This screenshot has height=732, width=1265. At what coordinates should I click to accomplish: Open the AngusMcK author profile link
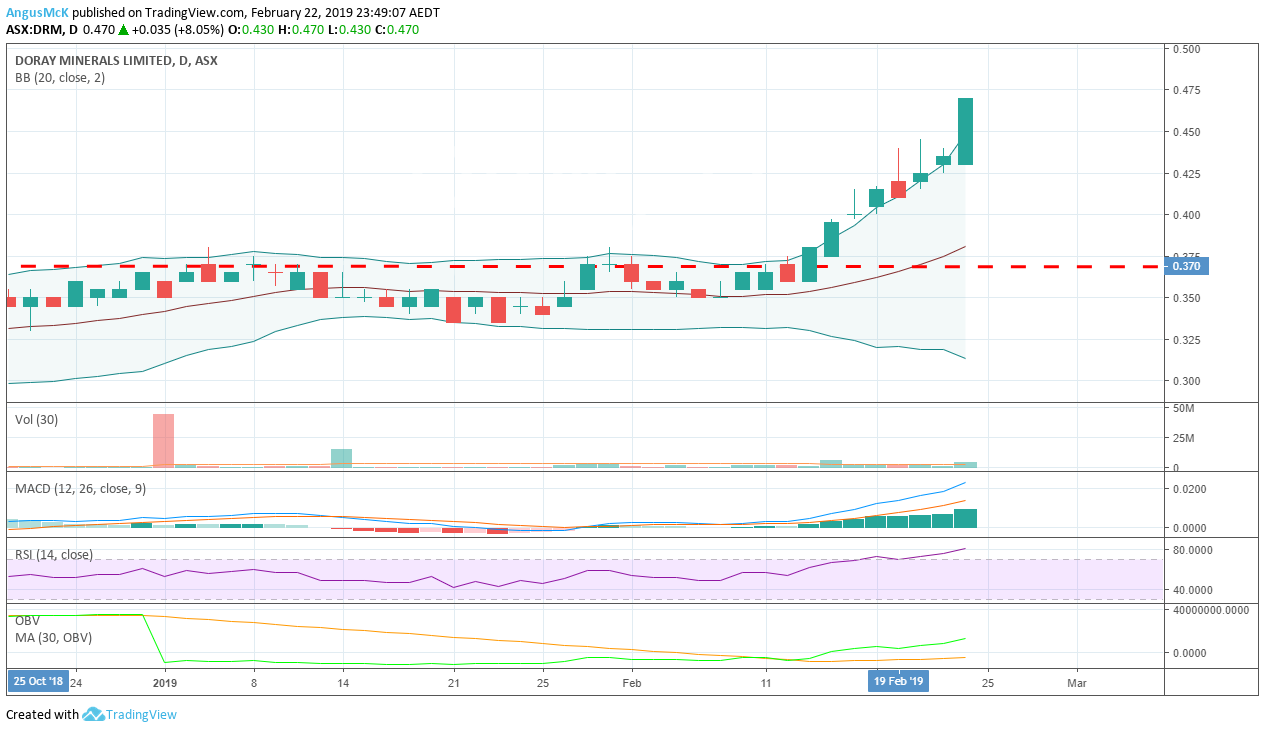click(x=38, y=12)
